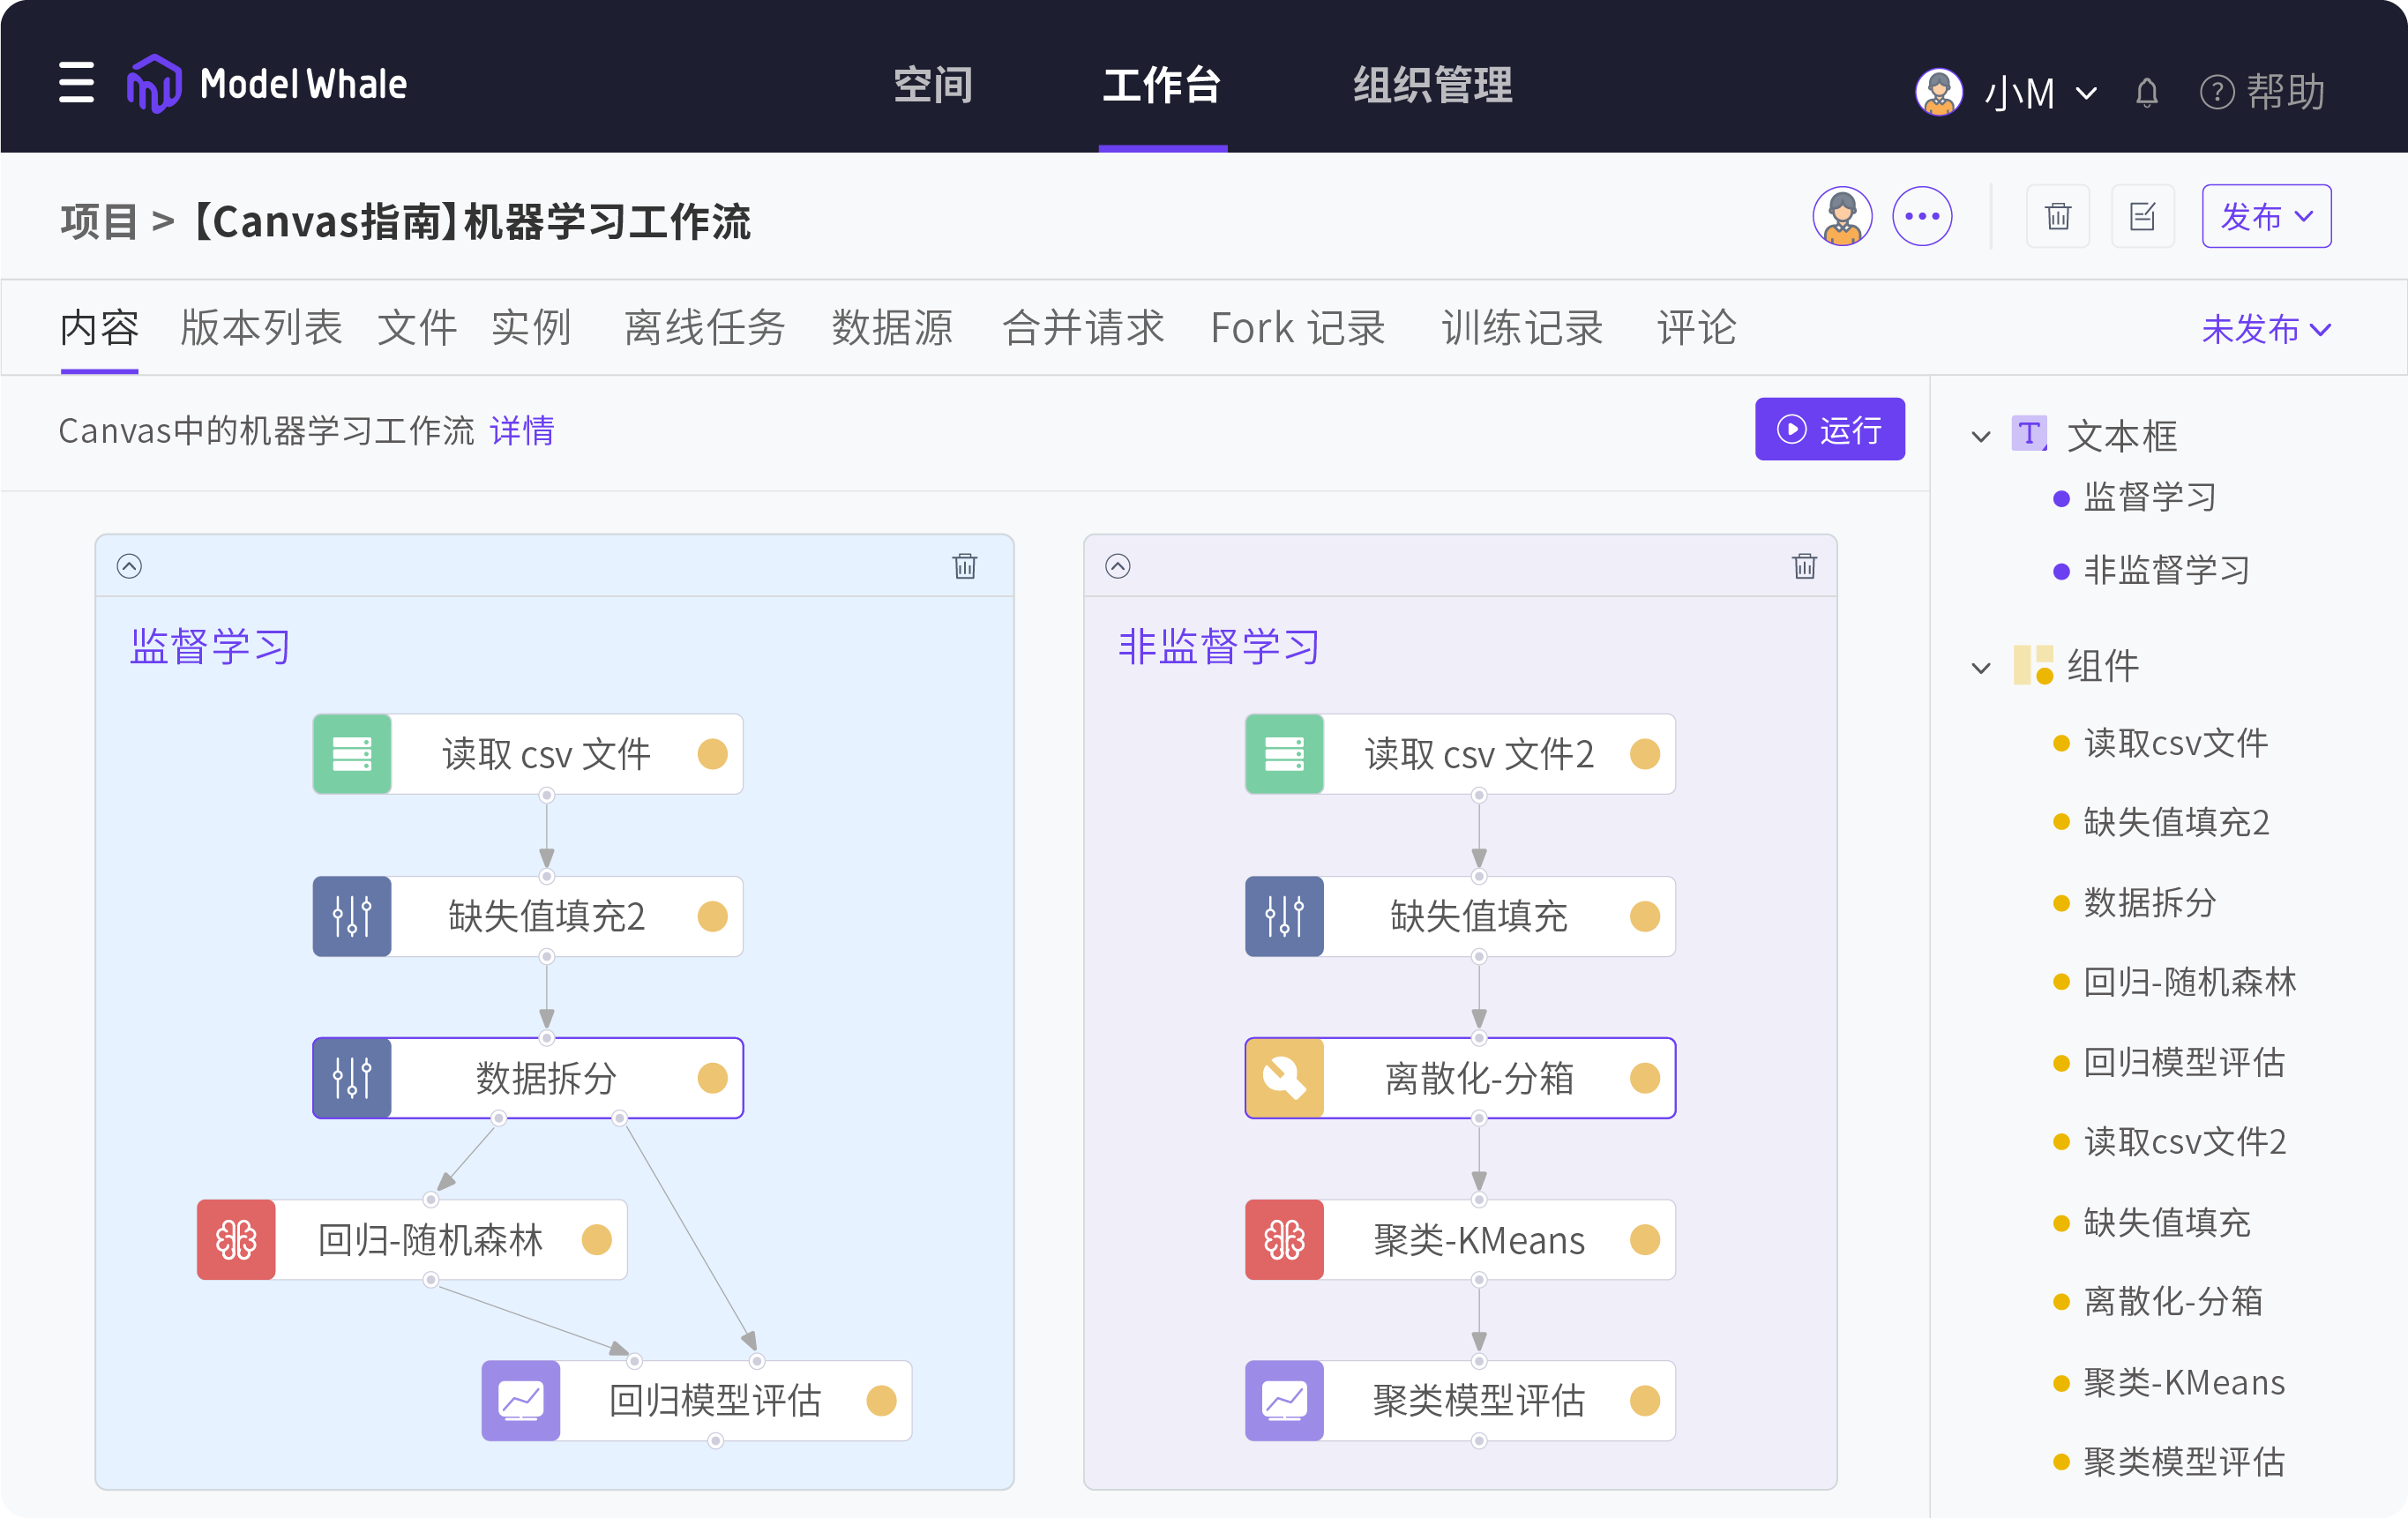Click the project delete trash icon
Image resolution: width=2408 pixels, height=1518 pixels.
[2058, 216]
